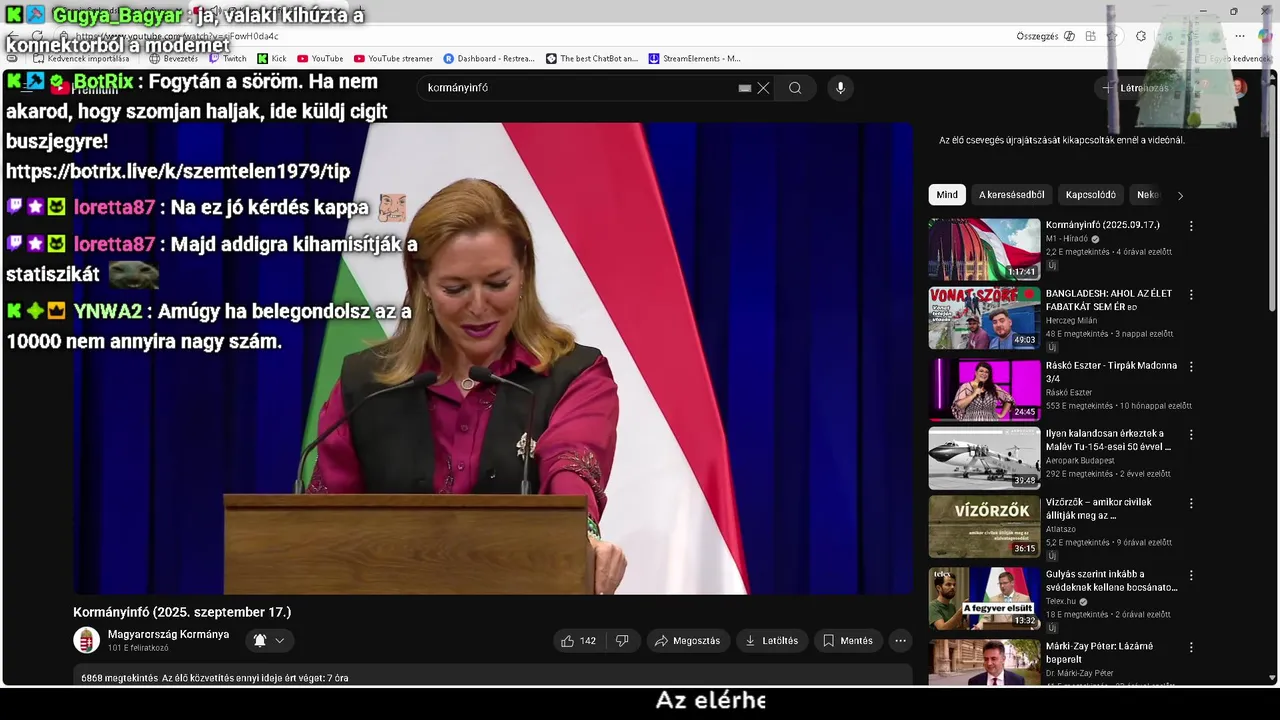
Task: Open Ráskó Eszter Tirpák Madonna thumbnail
Action: click(x=984, y=389)
